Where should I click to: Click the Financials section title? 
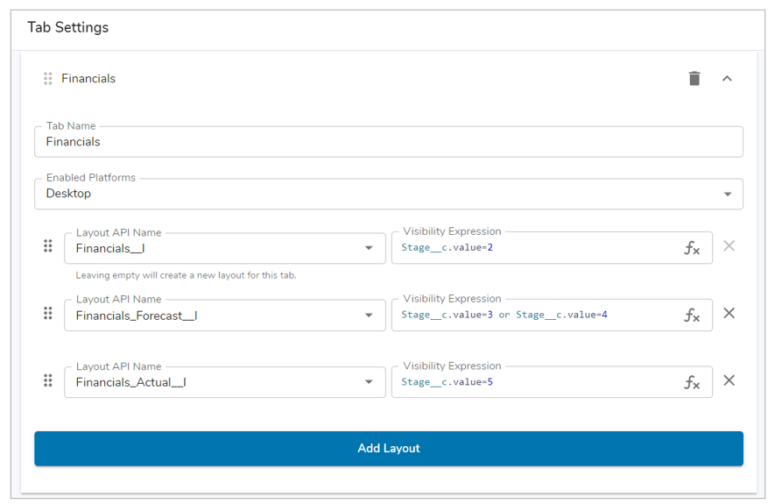88,78
